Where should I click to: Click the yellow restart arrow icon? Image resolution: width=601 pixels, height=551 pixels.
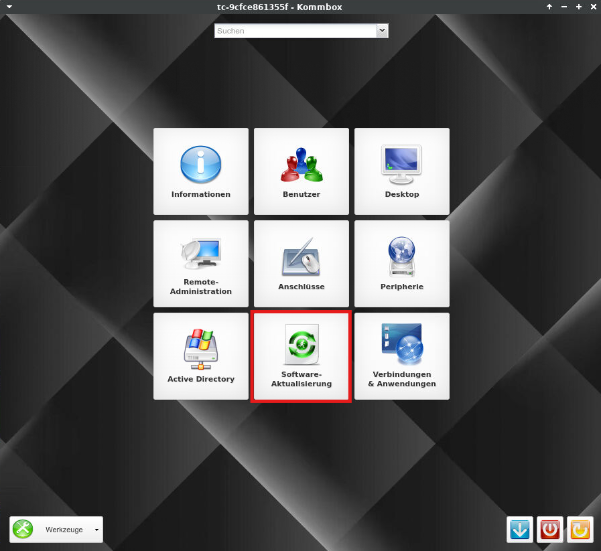pos(580,529)
